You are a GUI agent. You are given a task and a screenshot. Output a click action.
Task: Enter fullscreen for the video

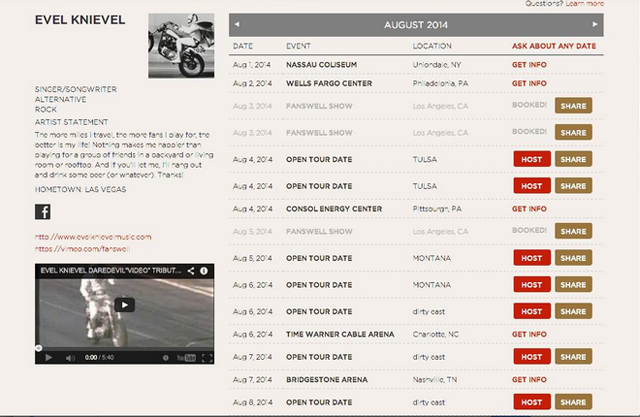click(207, 358)
